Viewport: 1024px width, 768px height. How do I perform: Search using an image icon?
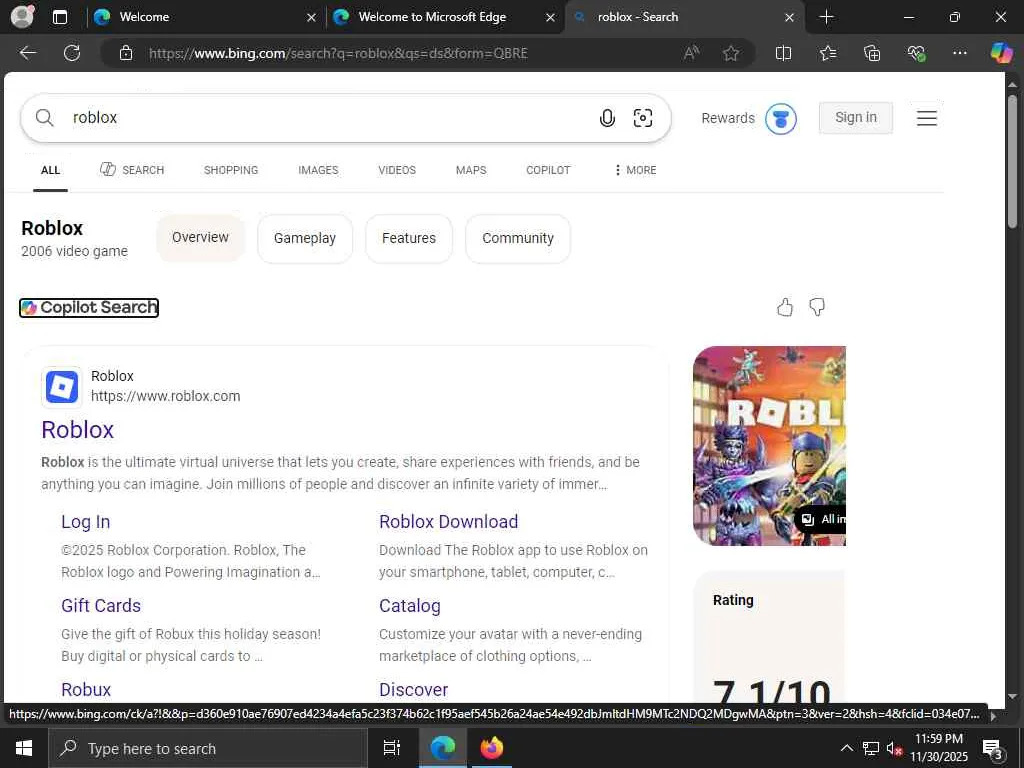(643, 118)
